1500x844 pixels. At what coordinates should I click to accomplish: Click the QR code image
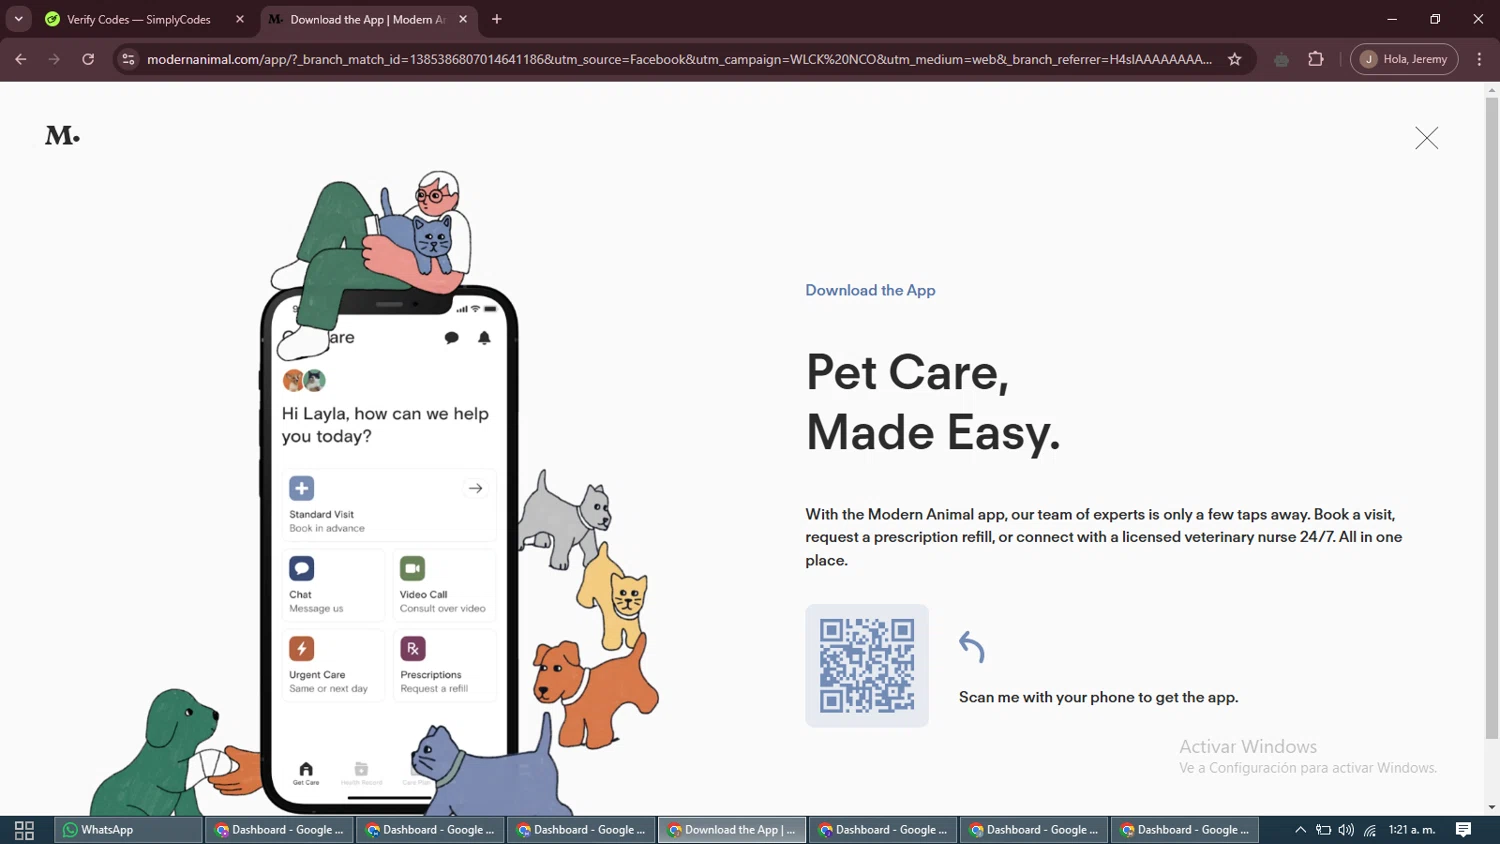[867, 665]
